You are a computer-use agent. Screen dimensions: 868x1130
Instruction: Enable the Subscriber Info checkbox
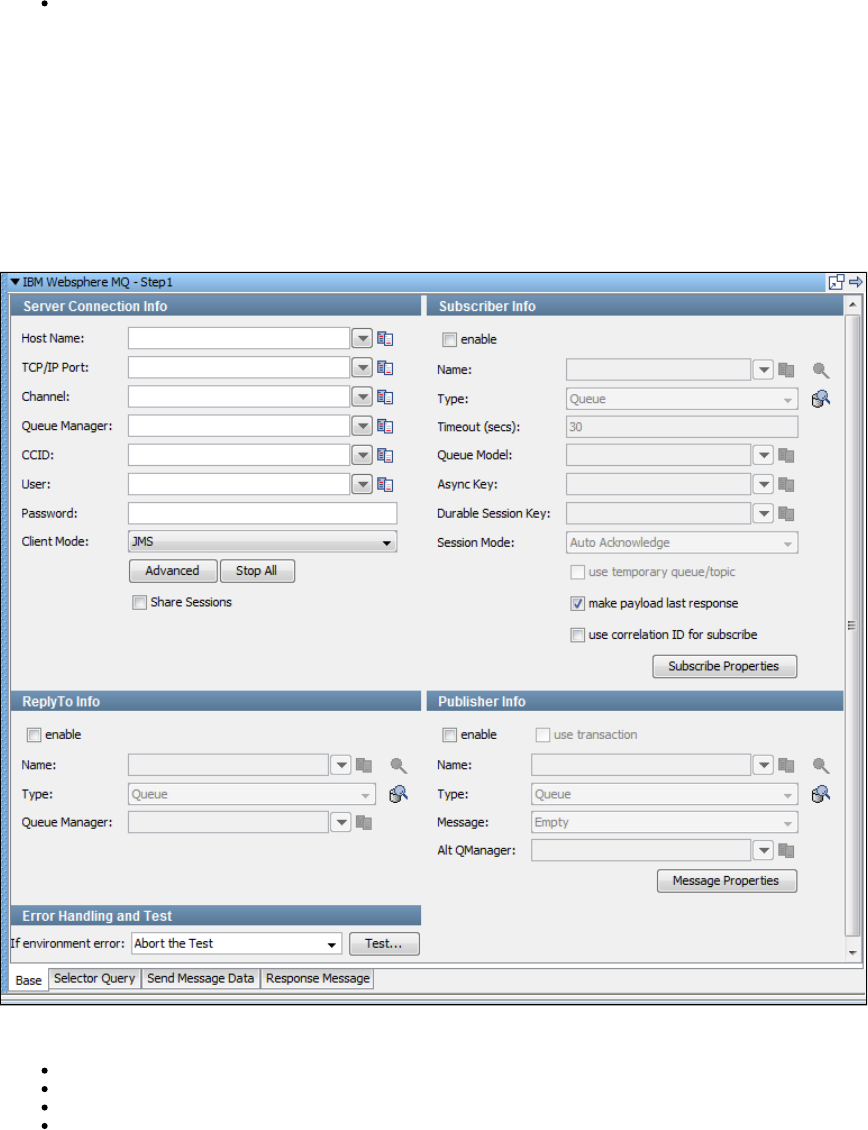click(x=450, y=339)
